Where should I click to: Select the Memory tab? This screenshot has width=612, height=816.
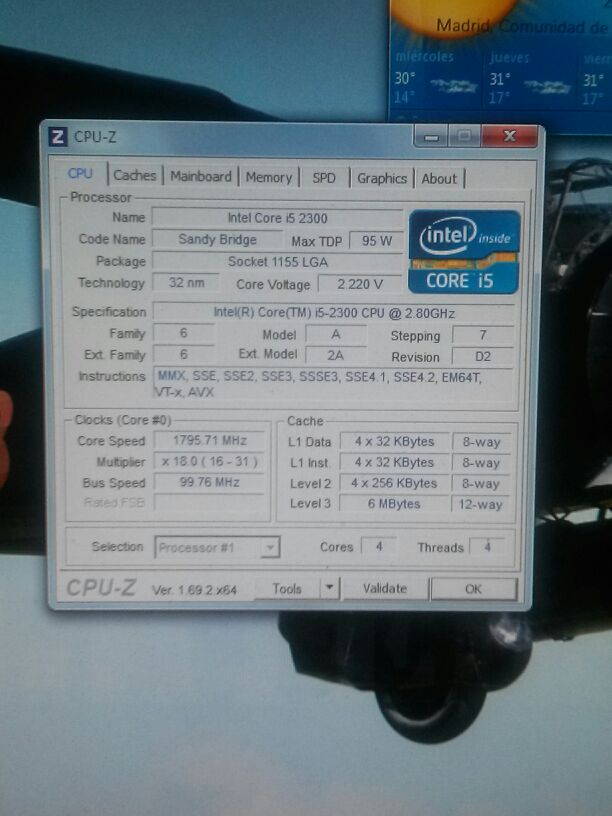pyautogui.click(x=269, y=177)
